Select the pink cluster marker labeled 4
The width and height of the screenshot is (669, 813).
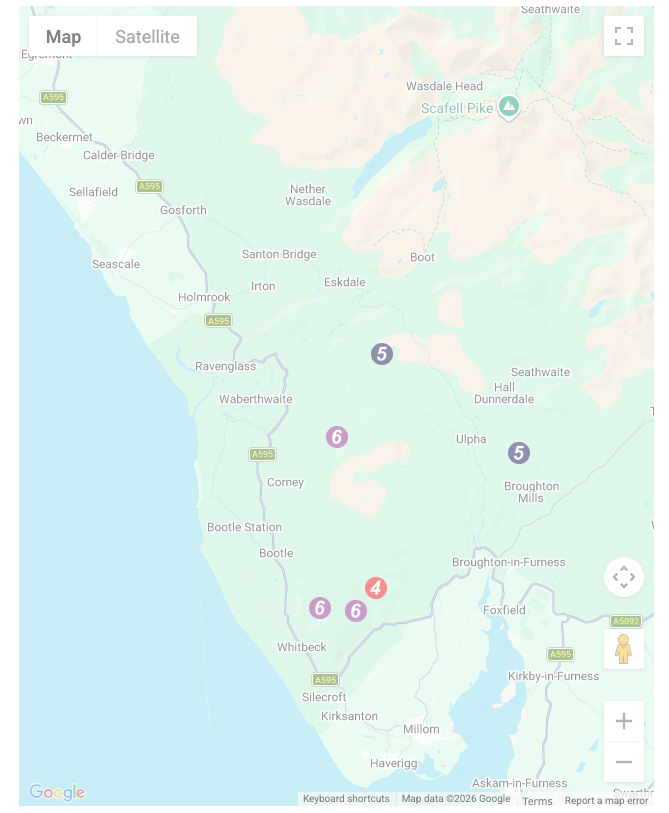(x=376, y=588)
